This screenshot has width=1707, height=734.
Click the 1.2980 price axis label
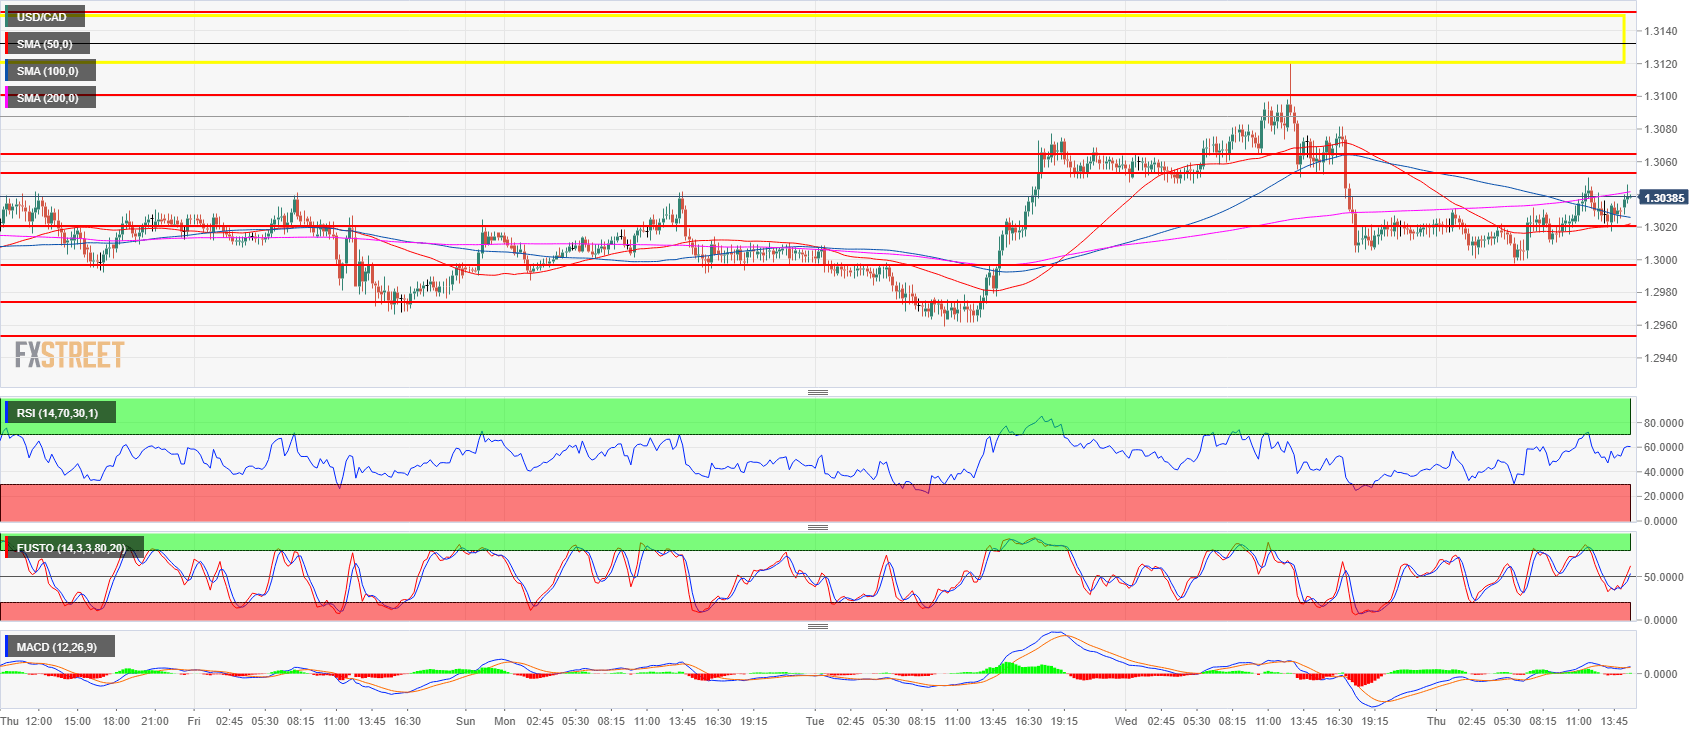[1661, 292]
